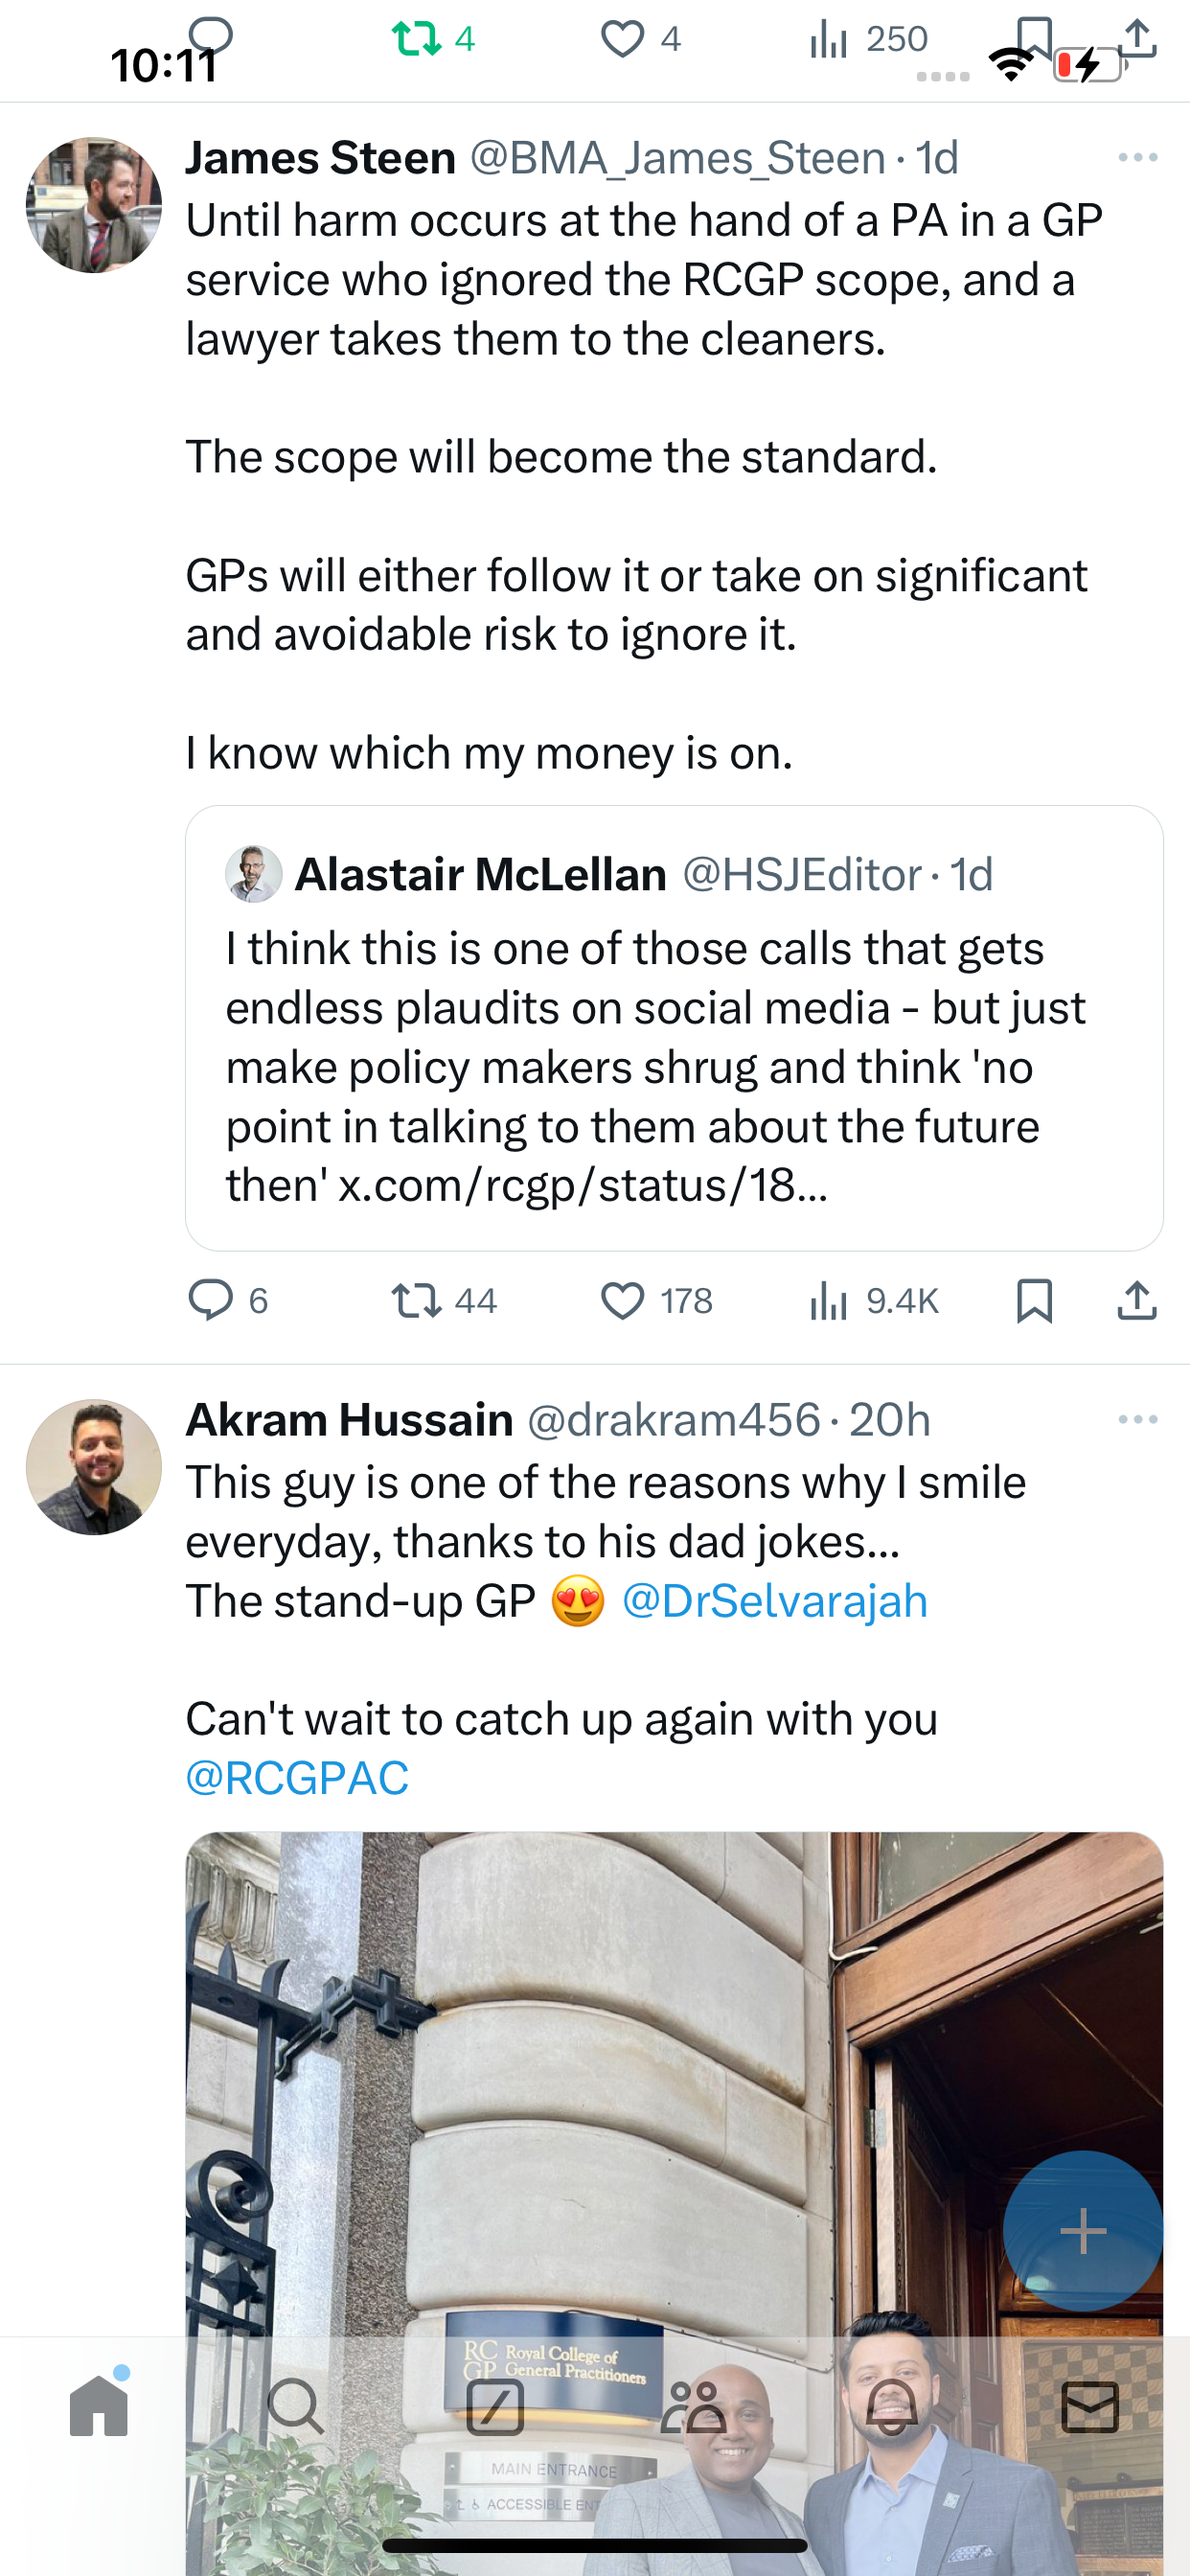Open quoted tweet by Alastair McLellan
1190x2576 pixels.
tap(674, 1028)
